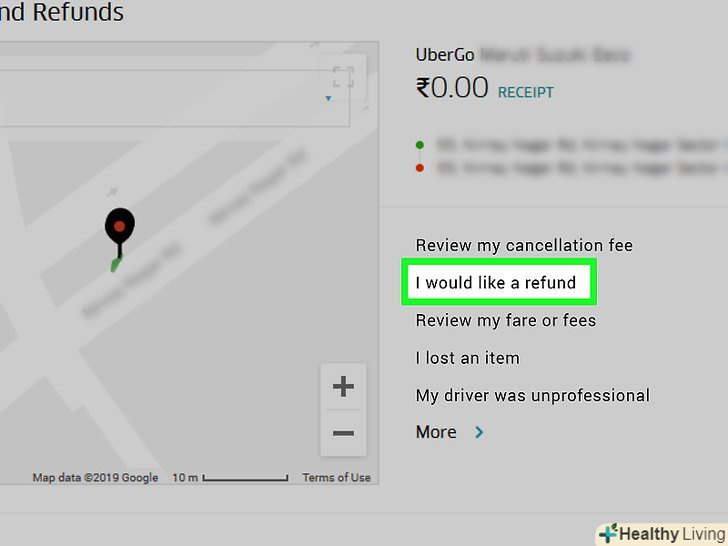Open the More help topics list
Viewport: 728px width, 546px height.
coord(436,432)
